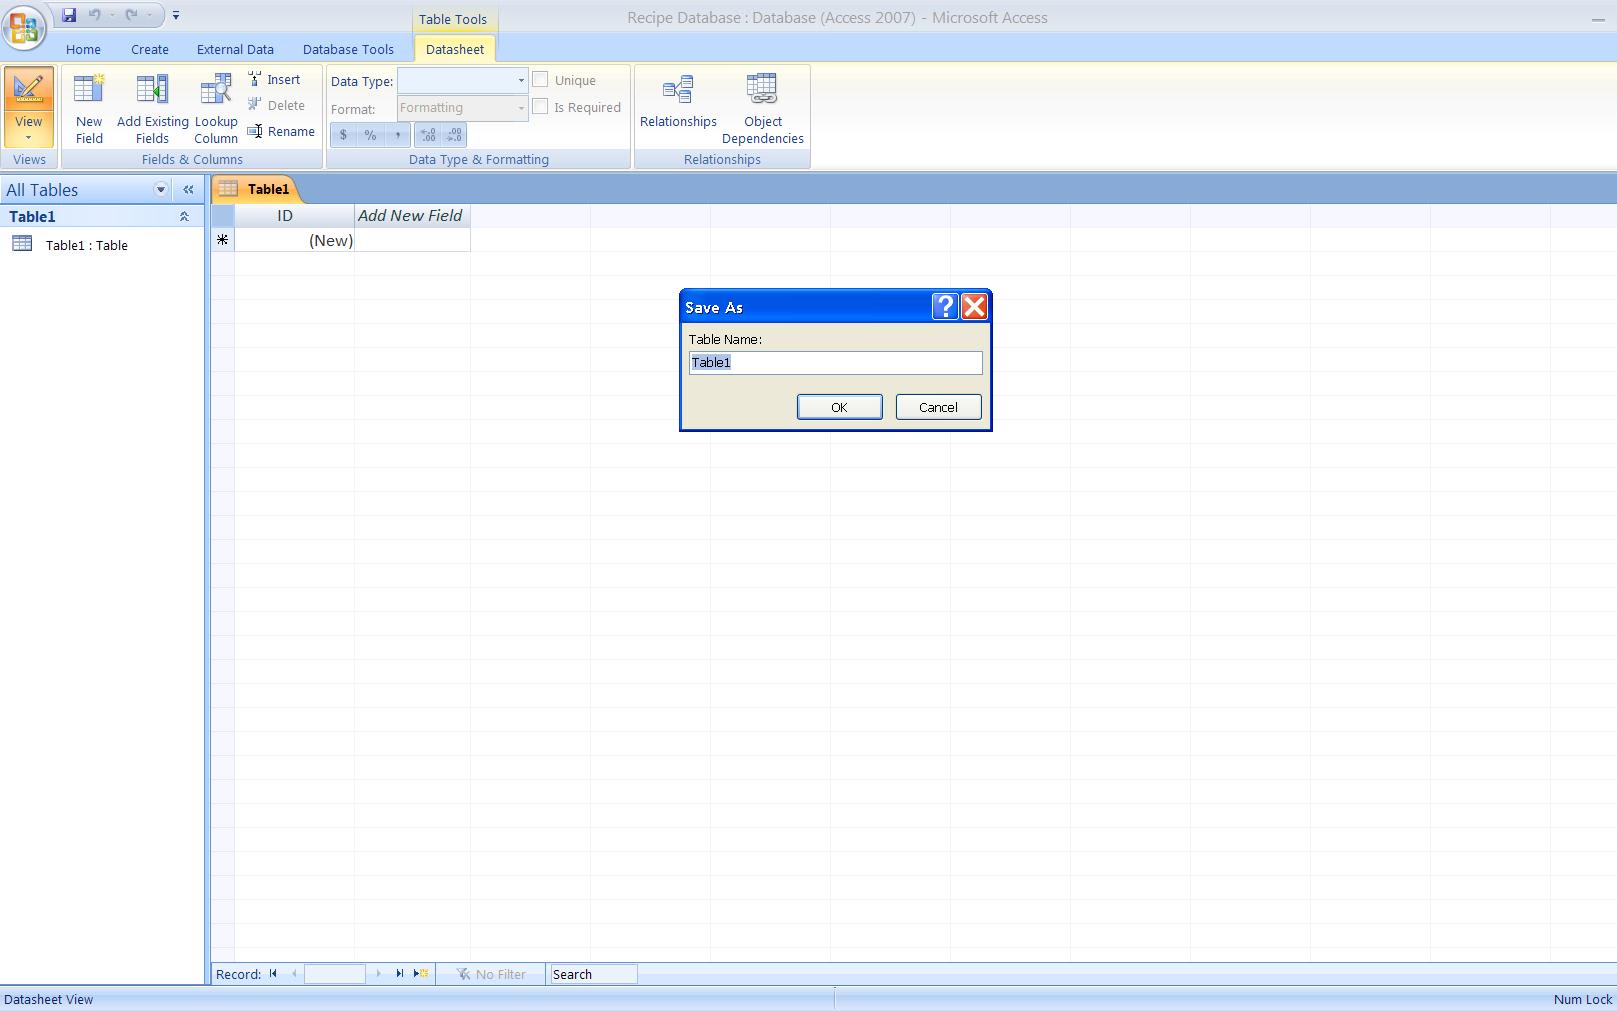Collapse the Table1 group in navigation pane
Image resolution: width=1617 pixels, height=1012 pixels.
pos(183,216)
